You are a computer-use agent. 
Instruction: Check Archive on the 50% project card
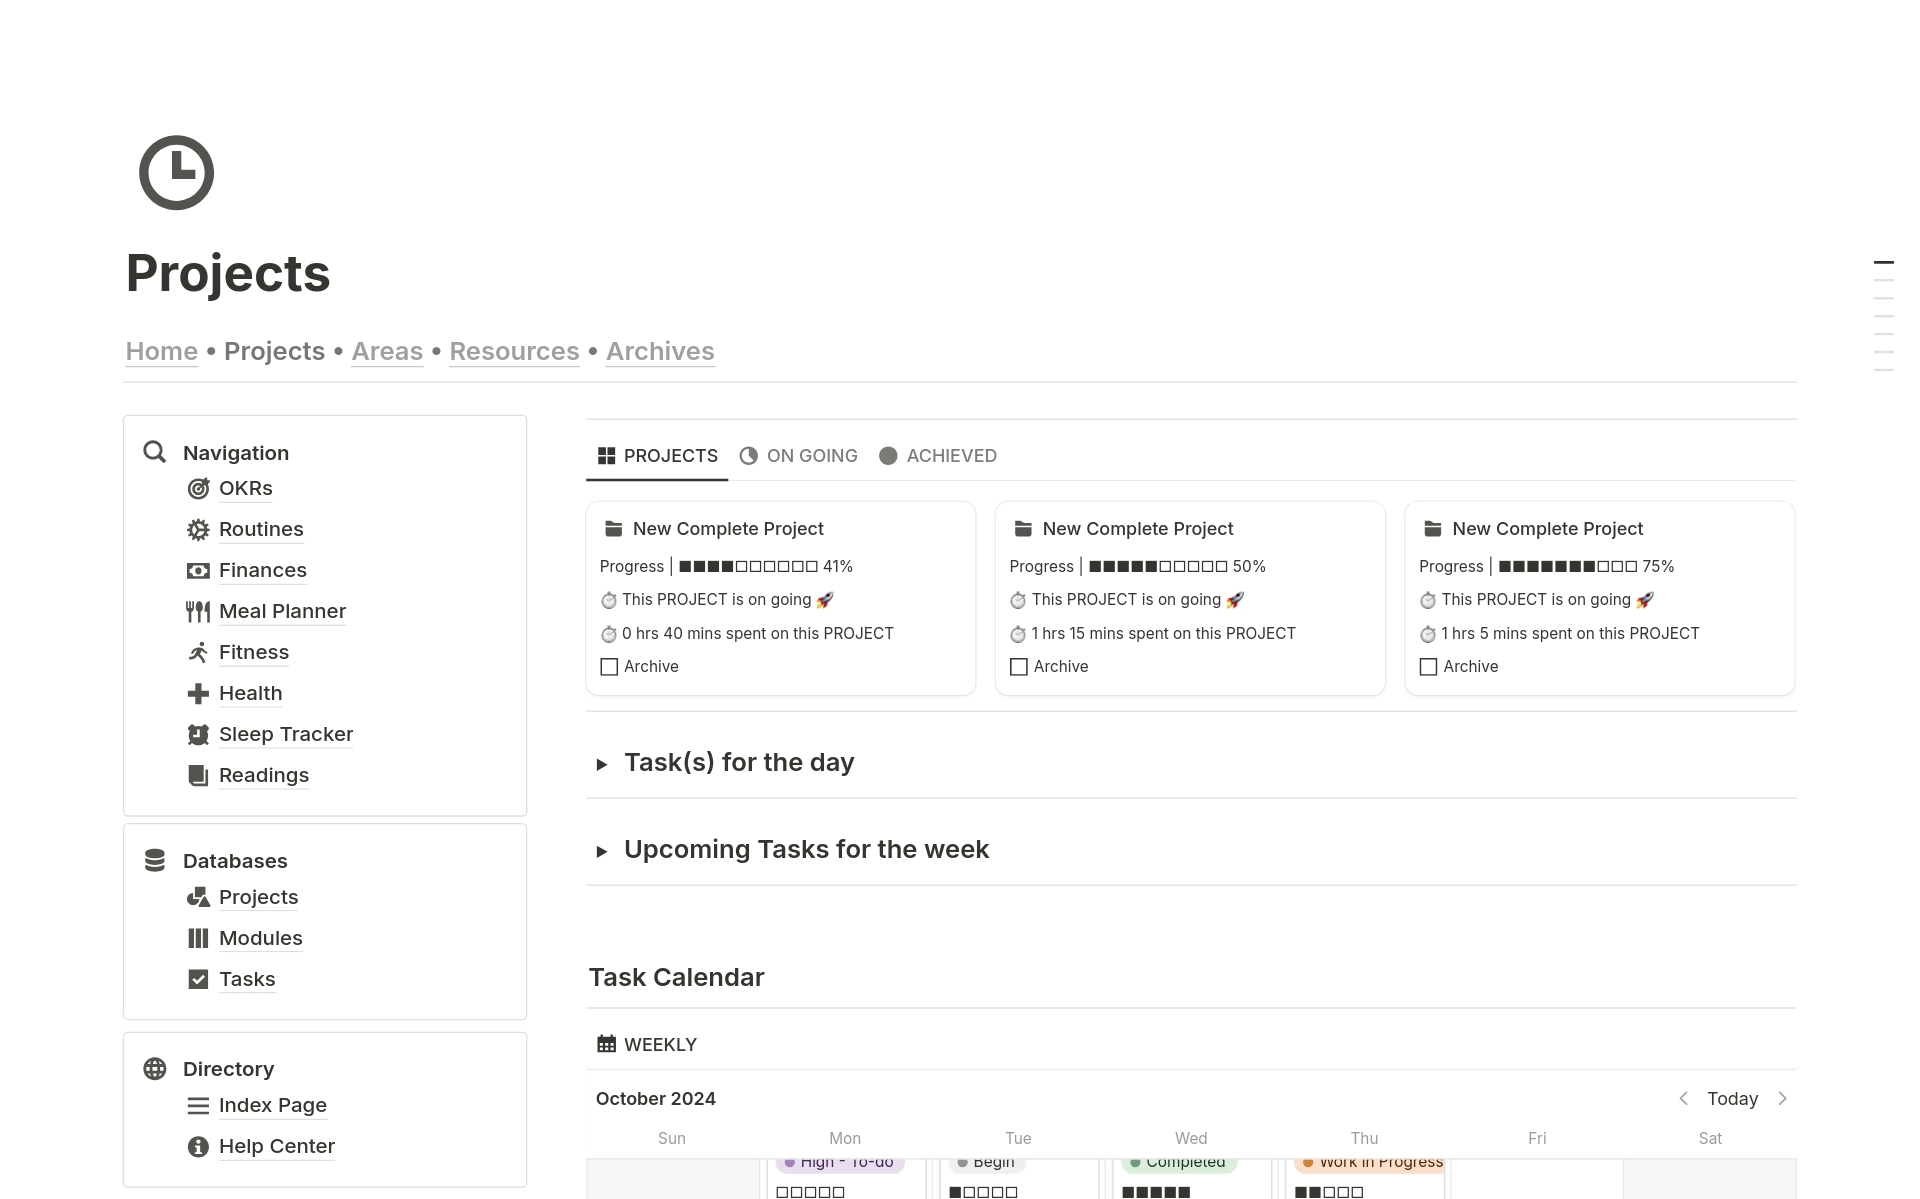pyautogui.click(x=1019, y=667)
